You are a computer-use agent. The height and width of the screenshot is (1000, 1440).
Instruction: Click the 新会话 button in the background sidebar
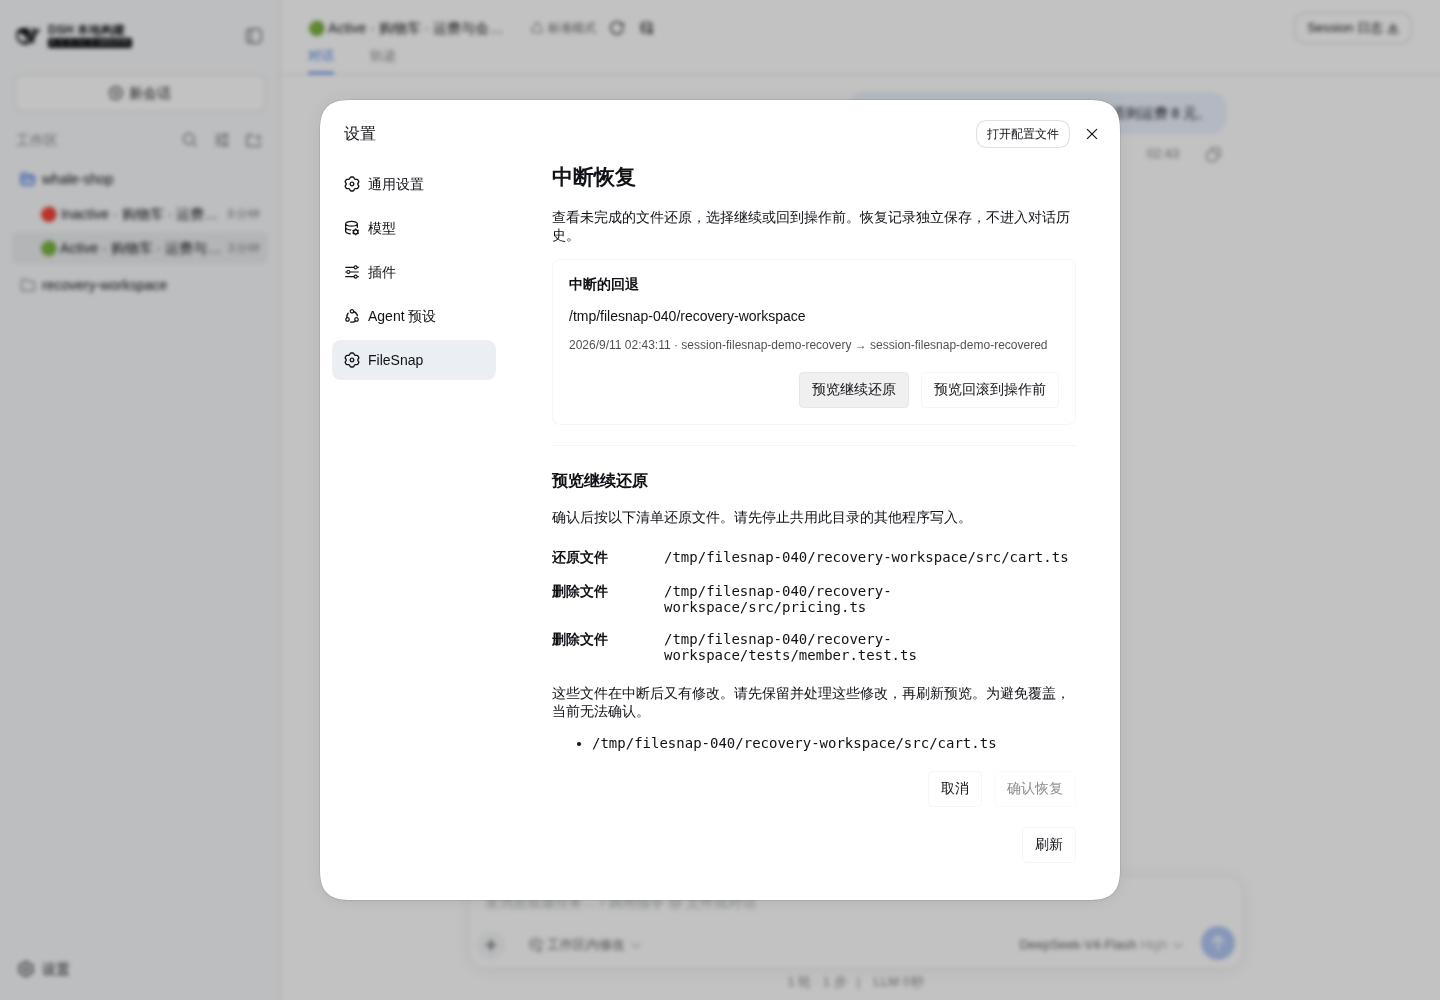pyautogui.click(x=140, y=93)
